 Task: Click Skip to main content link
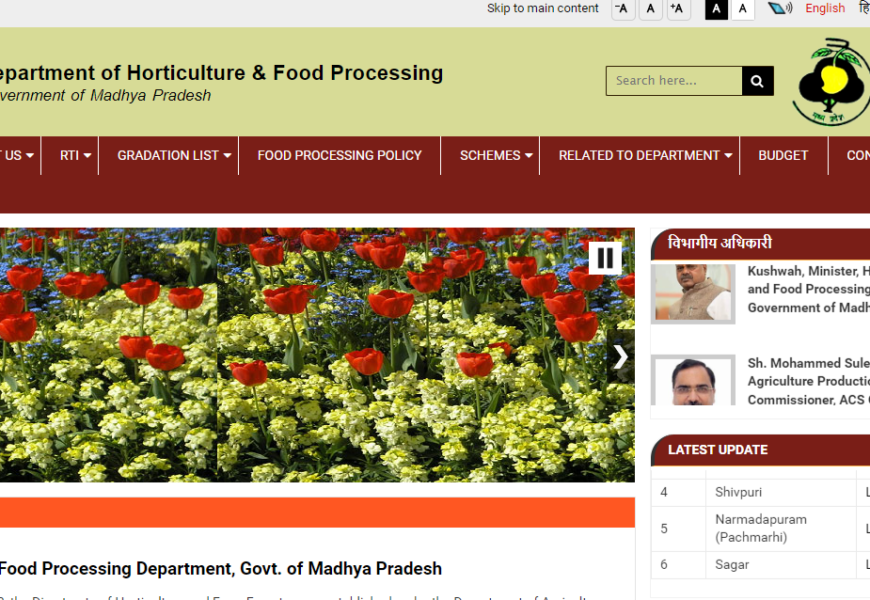coord(542,9)
